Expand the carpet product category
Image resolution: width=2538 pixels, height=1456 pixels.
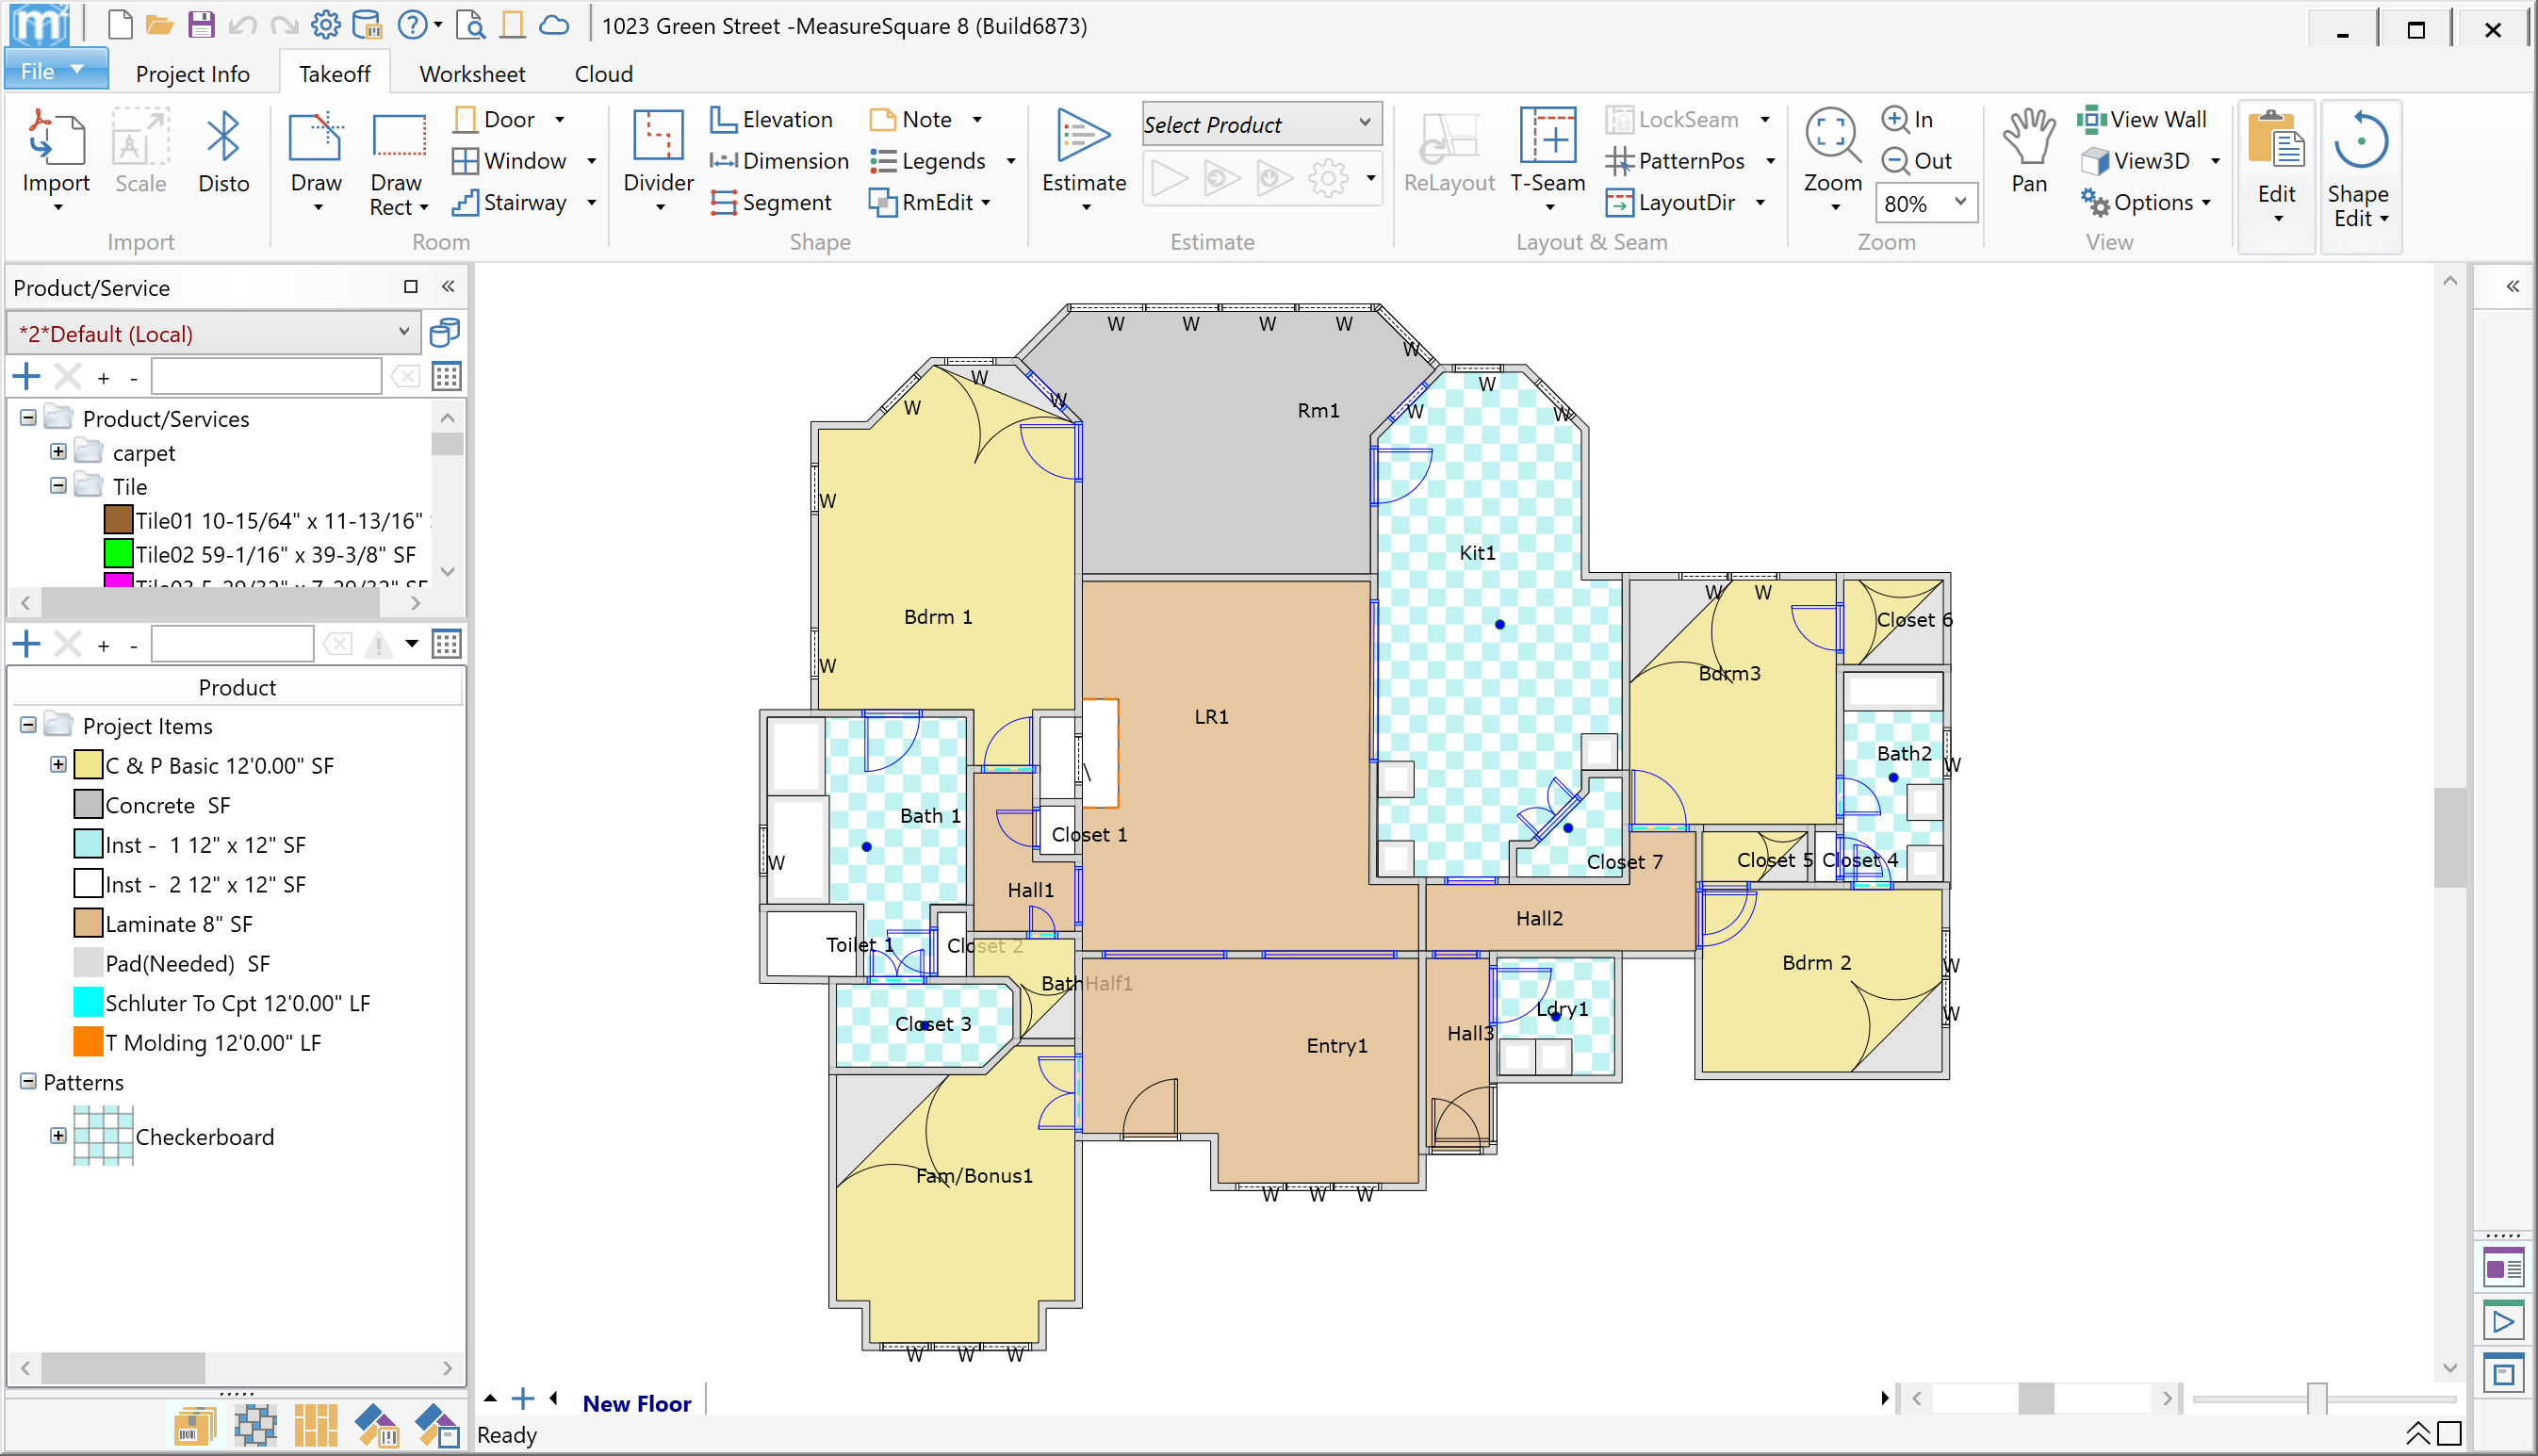tap(57, 451)
